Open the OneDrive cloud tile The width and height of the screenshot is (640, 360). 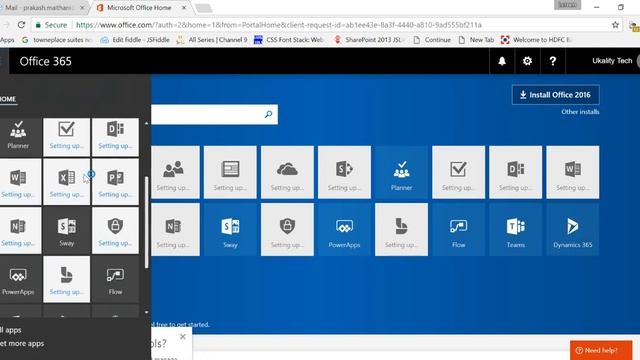(x=287, y=172)
